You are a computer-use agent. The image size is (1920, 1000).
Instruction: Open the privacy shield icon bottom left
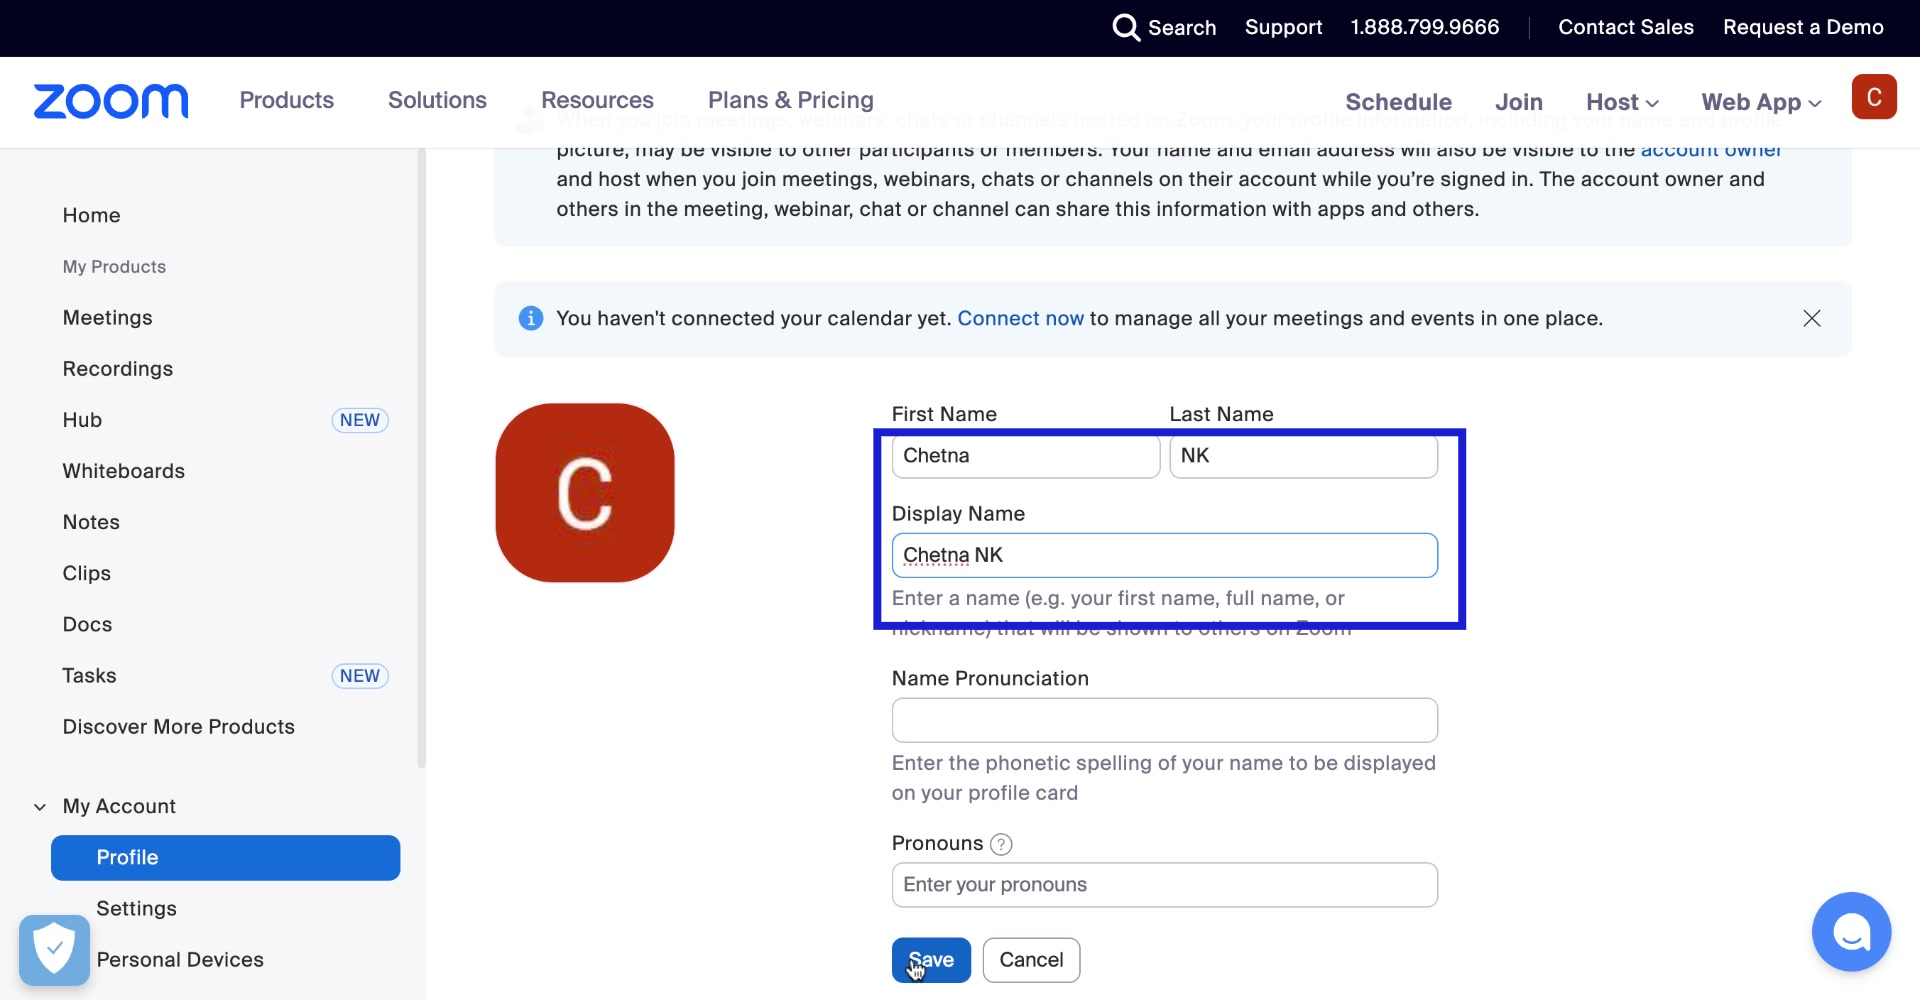pos(53,948)
